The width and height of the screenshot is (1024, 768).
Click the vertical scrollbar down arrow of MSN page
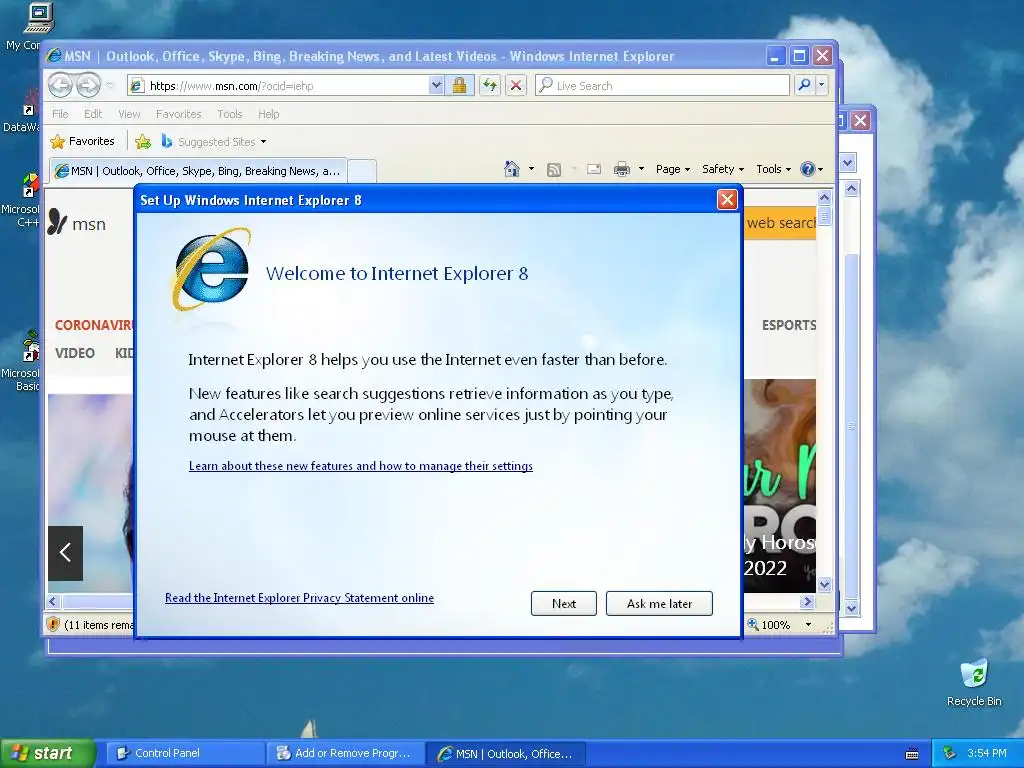[x=824, y=584]
